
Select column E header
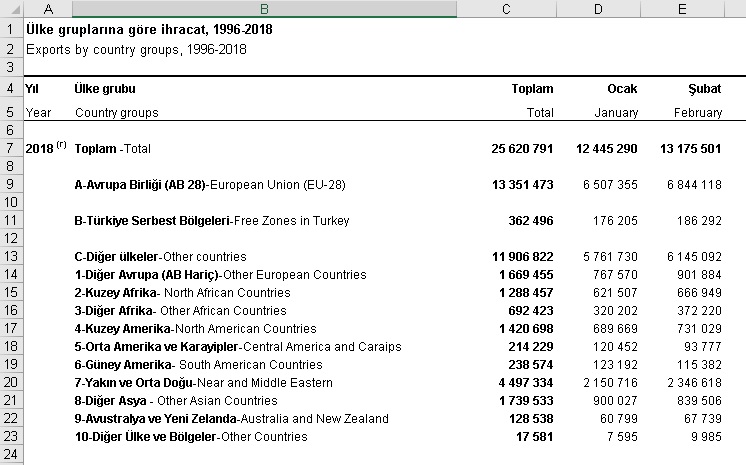(682, 9)
